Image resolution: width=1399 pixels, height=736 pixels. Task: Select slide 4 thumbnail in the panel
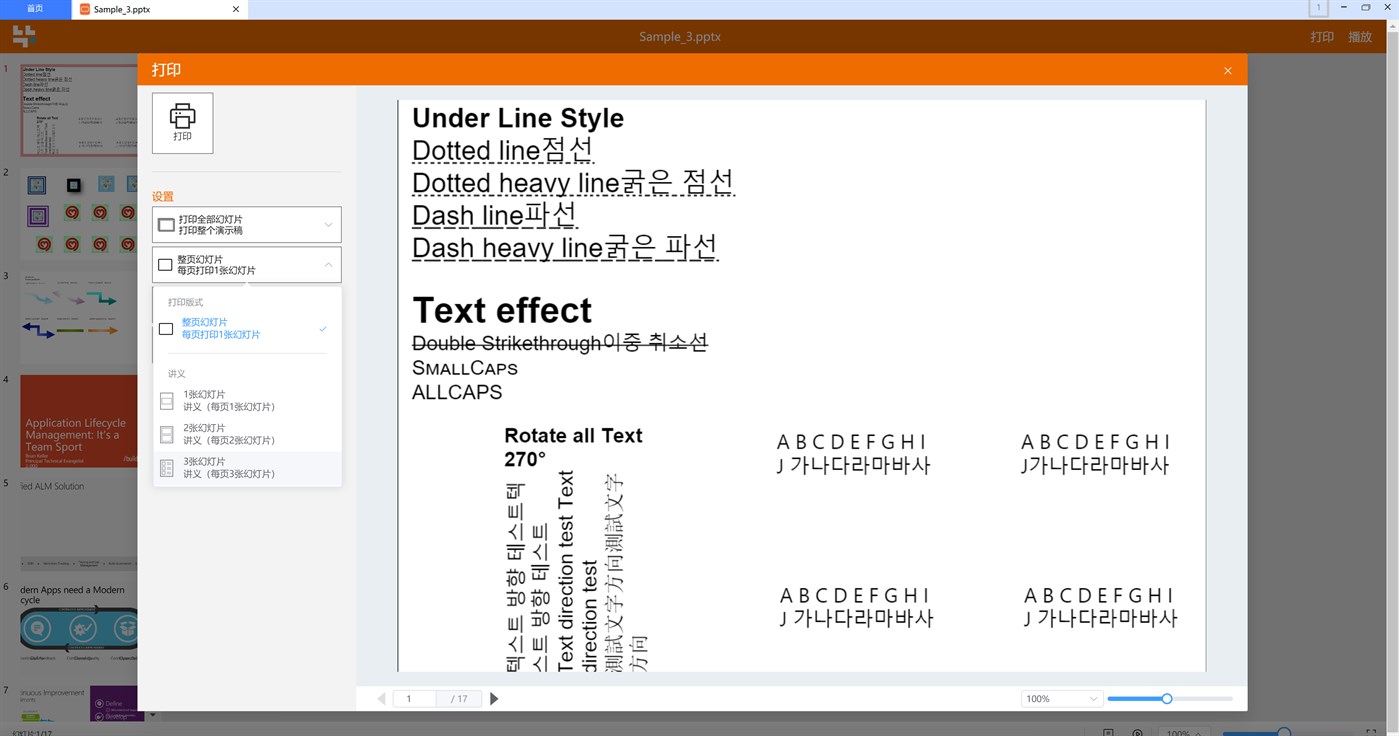click(80, 420)
